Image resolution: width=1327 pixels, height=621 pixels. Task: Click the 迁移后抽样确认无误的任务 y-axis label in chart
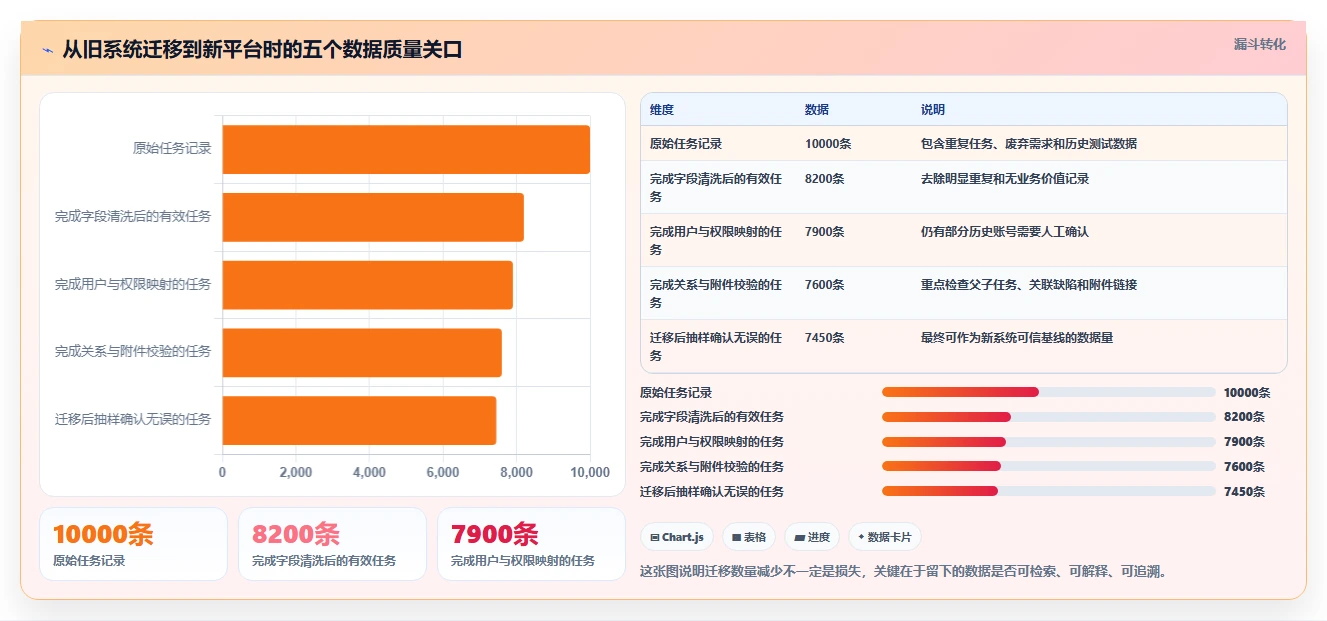click(133, 420)
